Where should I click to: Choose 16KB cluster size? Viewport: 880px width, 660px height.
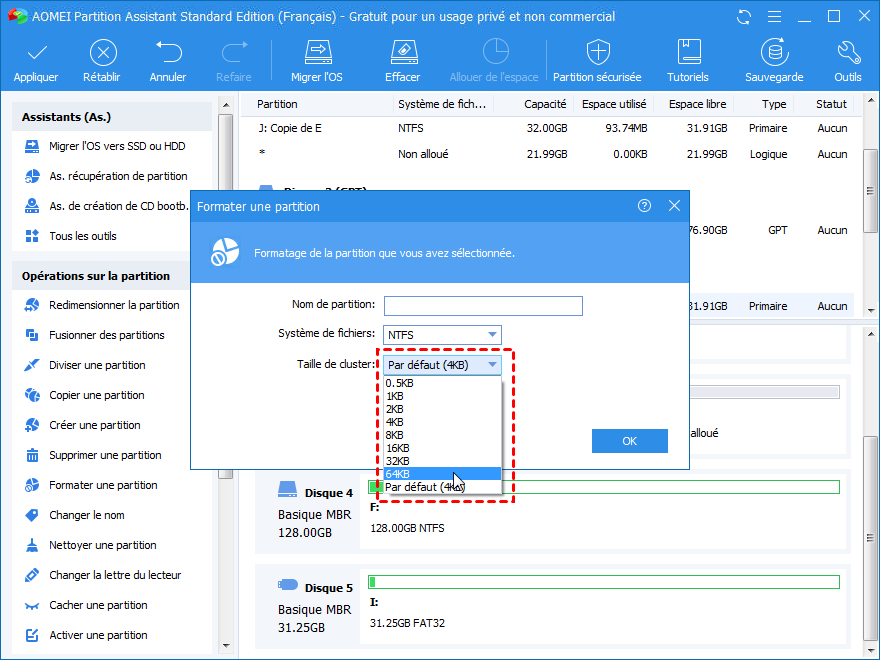pos(442,448)
